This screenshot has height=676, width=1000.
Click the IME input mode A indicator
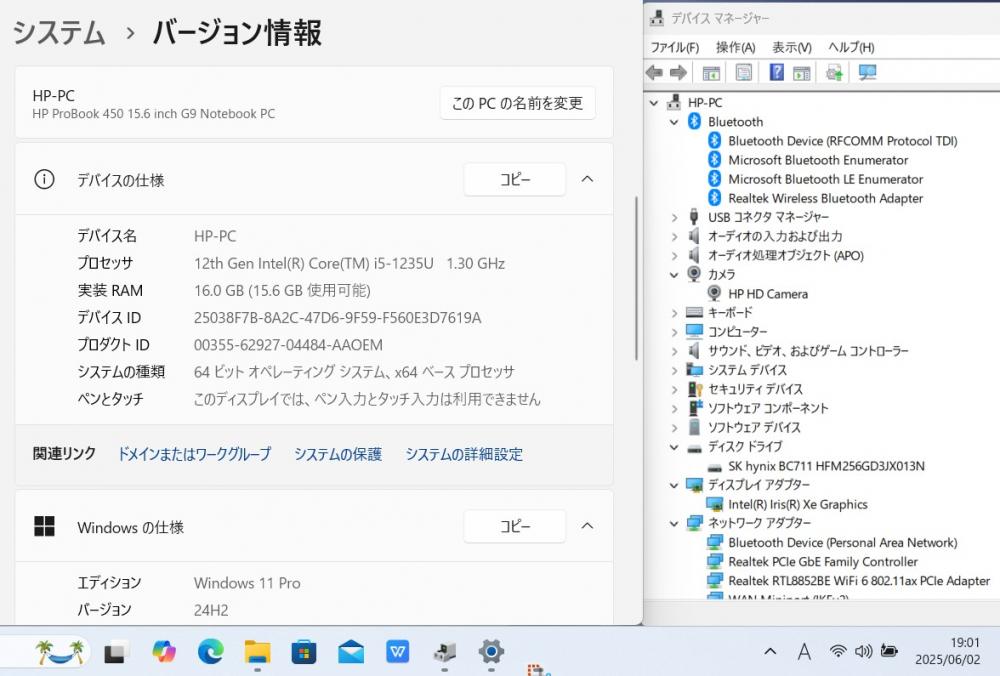pos(804,651)
